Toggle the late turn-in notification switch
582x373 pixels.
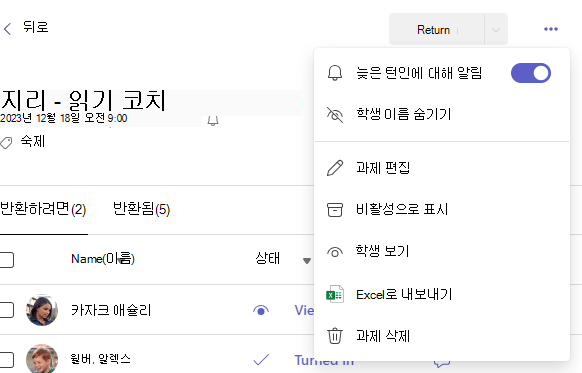(x=531, y=73)
